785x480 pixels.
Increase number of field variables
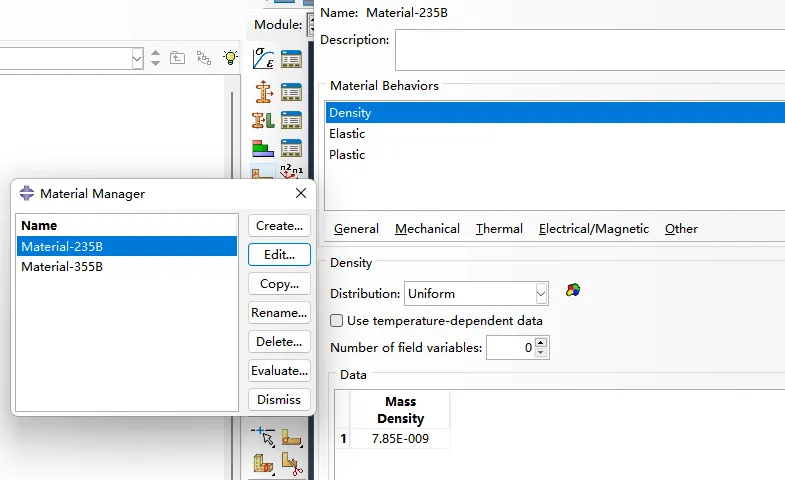tap(541, 343)
